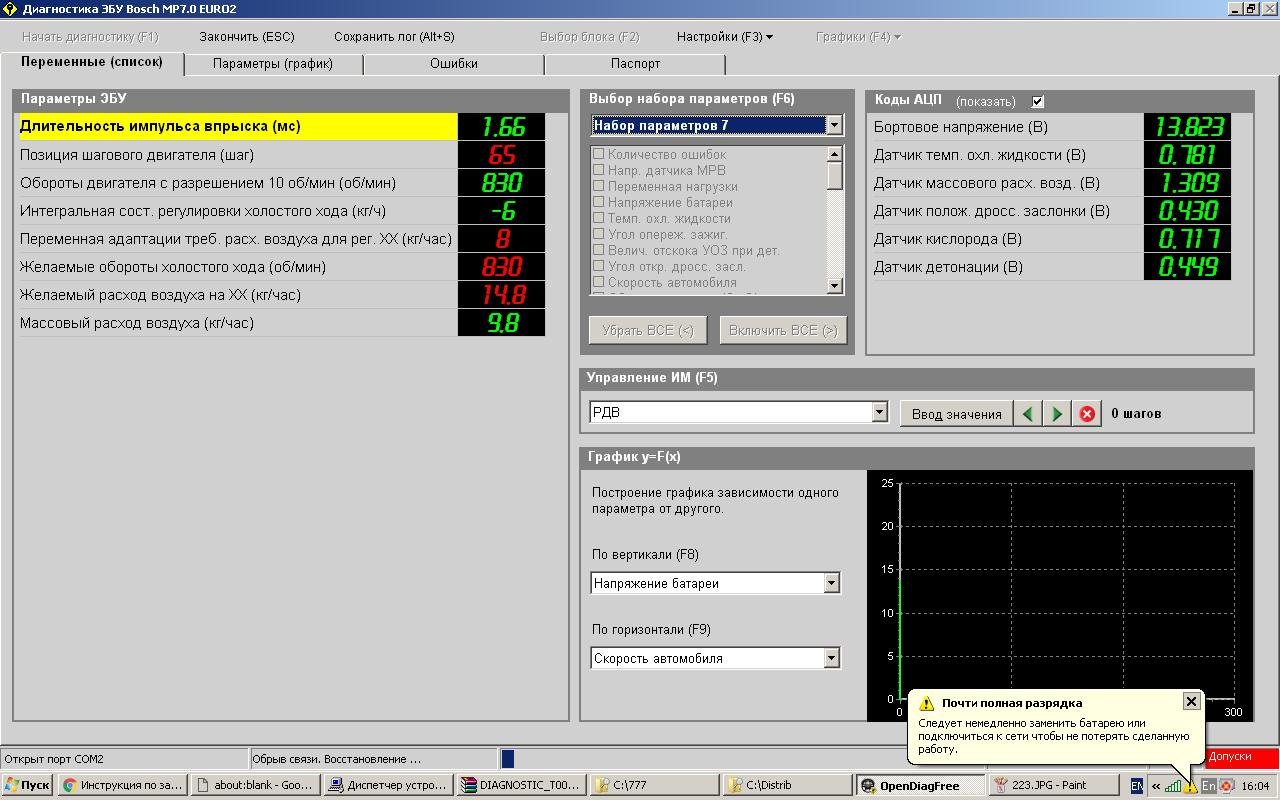Click the red Допуски status button
The height and width of the screenshot is (800, 1280).
[1241, 757]
